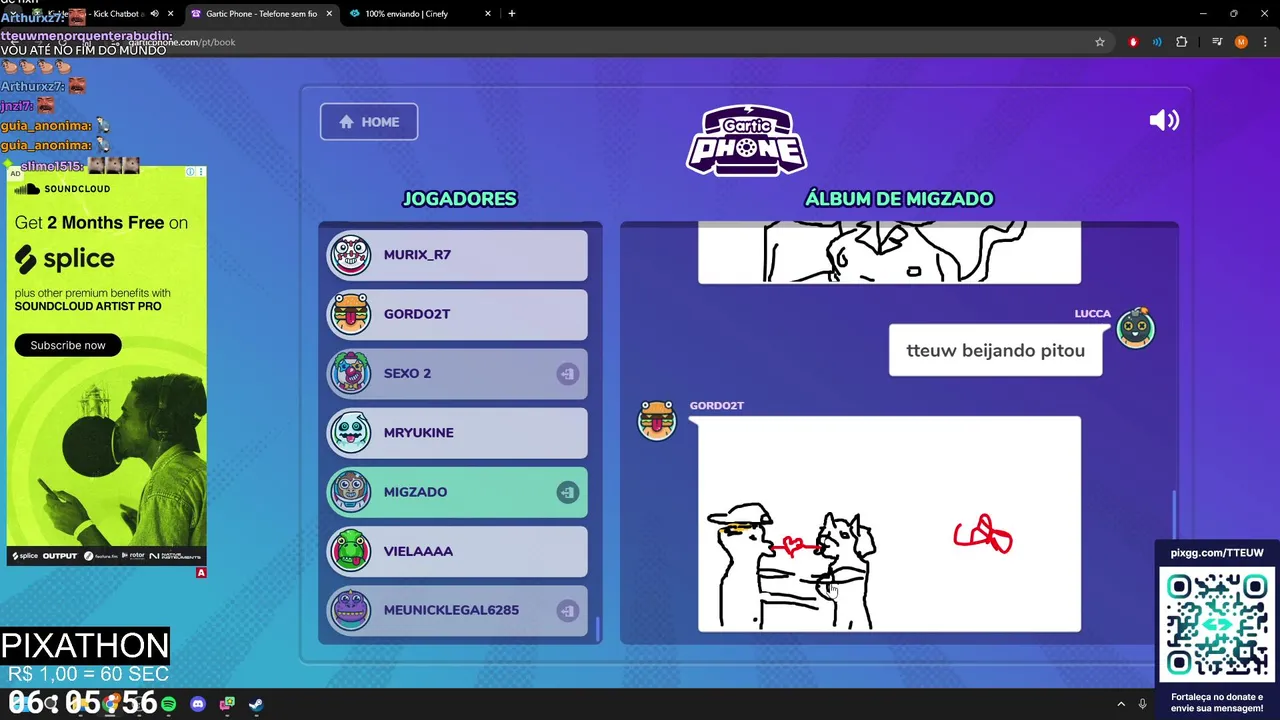The image size is (1280, 720).
Task: Open the orange M profile avatar
Action: pos(1241,42)
